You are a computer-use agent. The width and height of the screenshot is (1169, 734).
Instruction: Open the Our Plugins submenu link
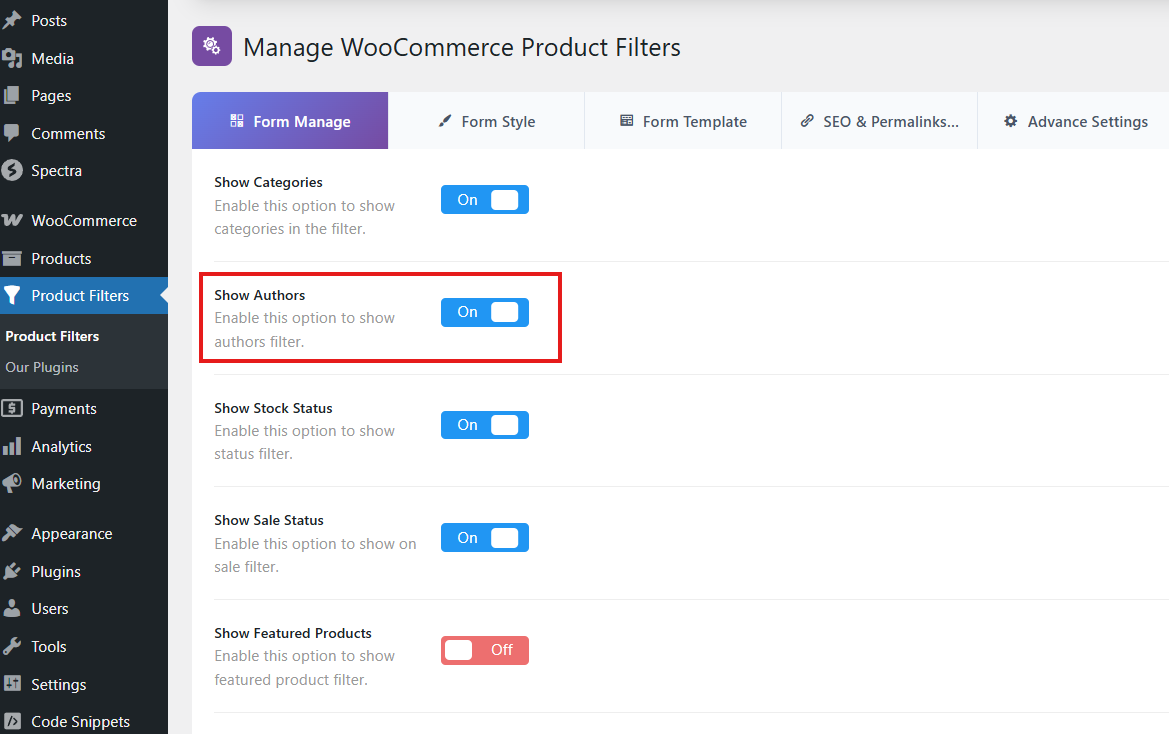42,367
